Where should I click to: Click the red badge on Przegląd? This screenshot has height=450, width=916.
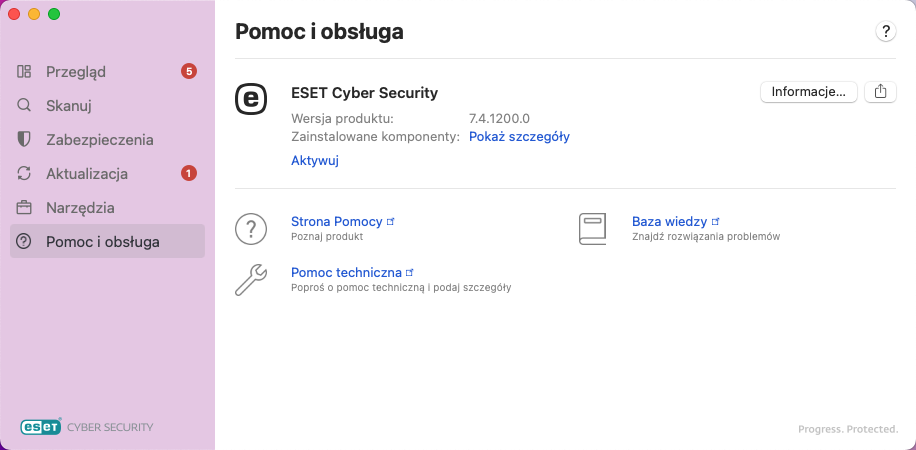pyautogui.click(x=189, y=71)
